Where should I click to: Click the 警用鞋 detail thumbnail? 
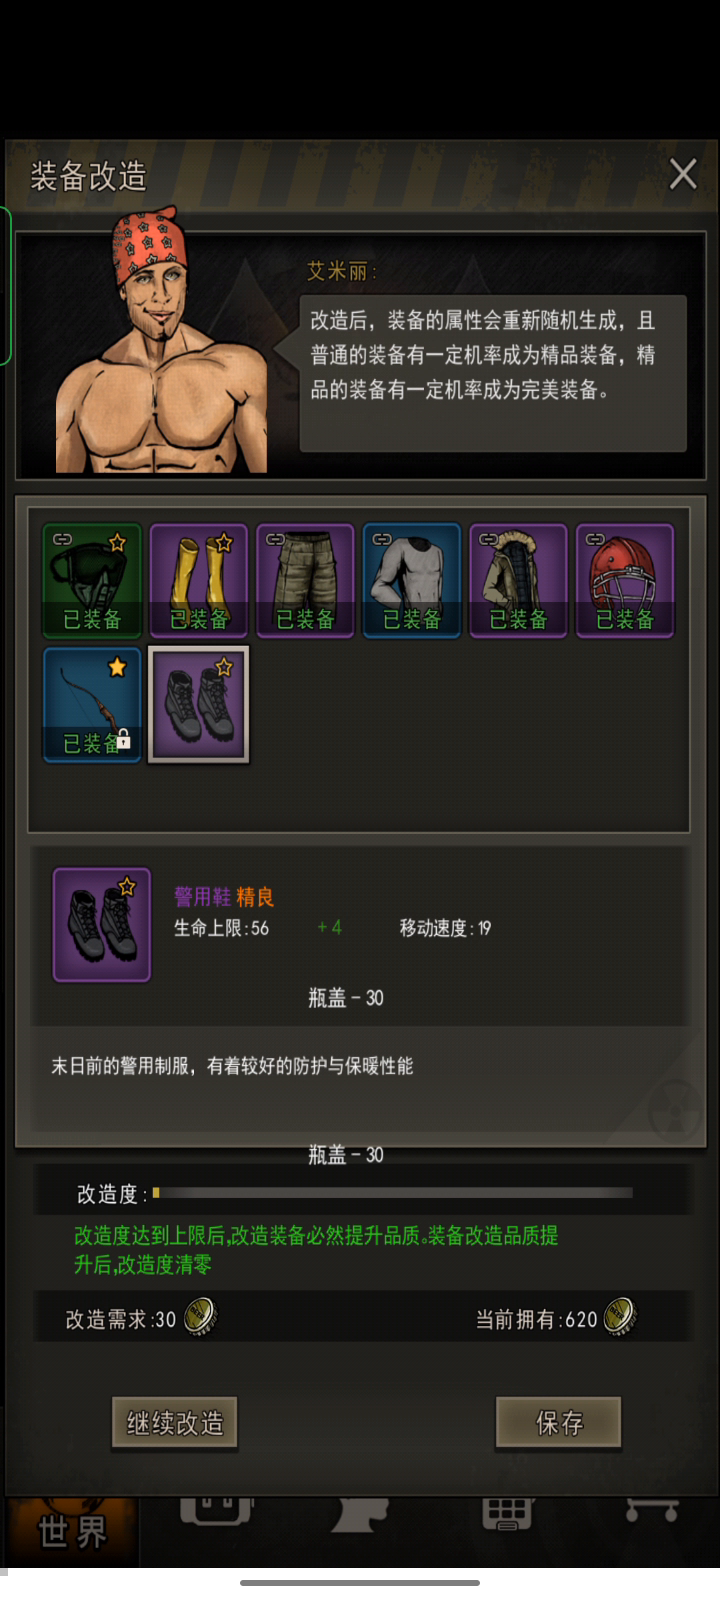point(102,925)
